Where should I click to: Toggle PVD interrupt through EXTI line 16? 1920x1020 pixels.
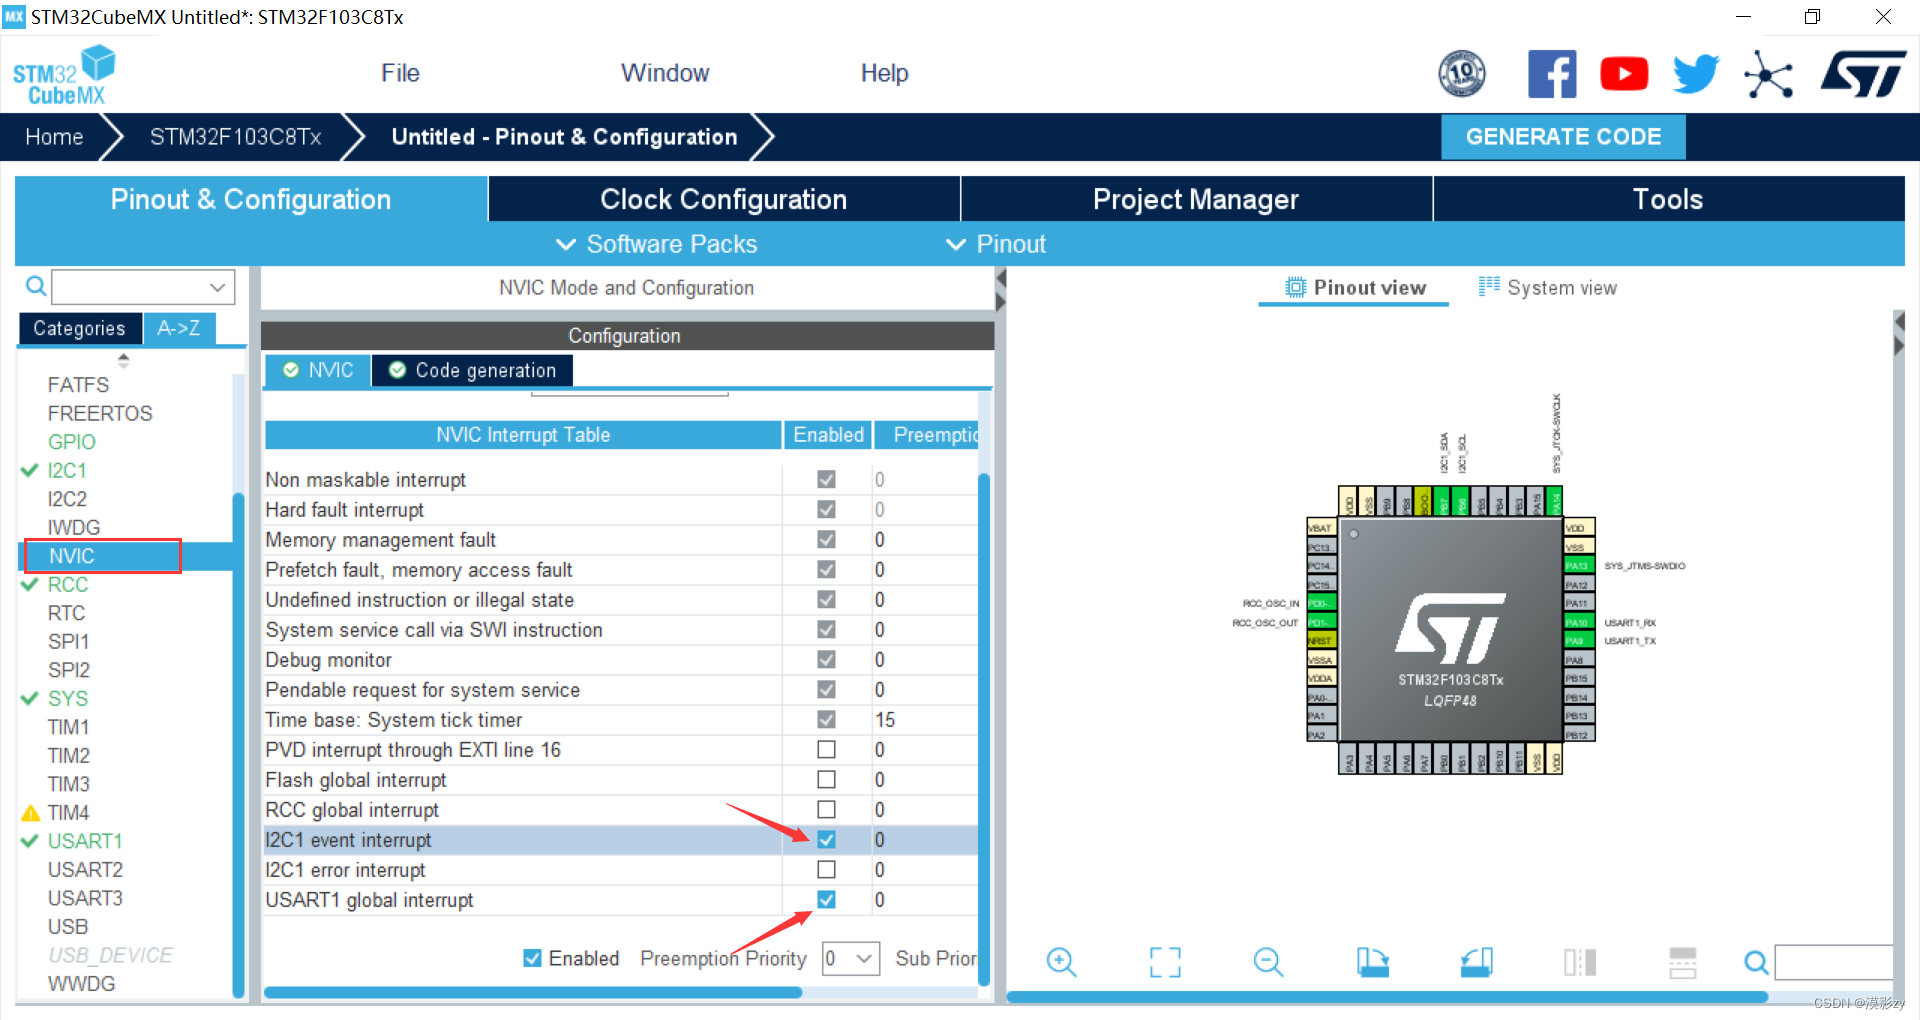[826, 749]
